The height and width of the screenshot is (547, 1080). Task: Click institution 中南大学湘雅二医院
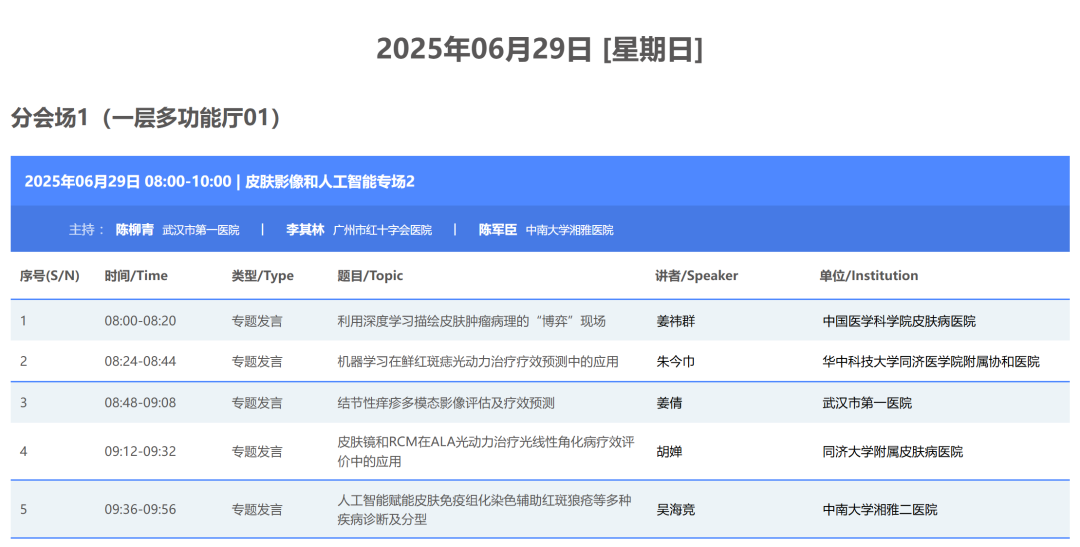click(x=880, y=509)
